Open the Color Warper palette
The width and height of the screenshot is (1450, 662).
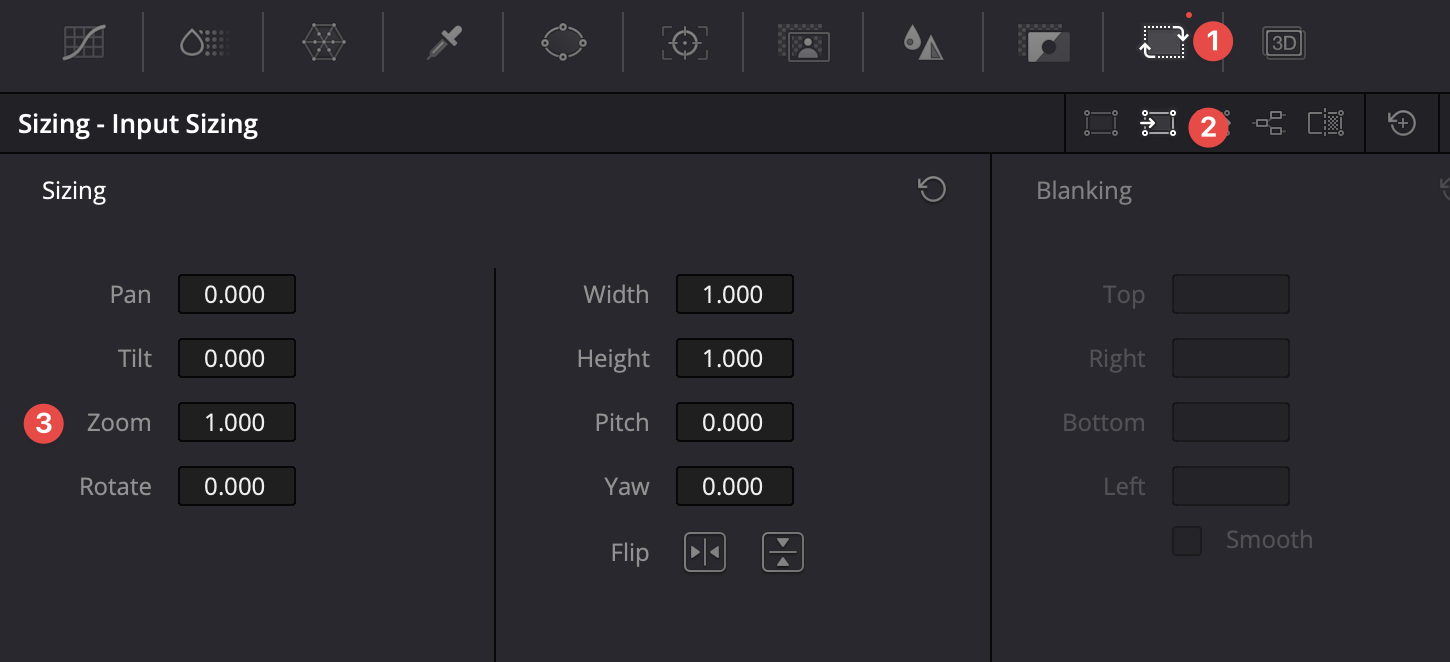324,42
